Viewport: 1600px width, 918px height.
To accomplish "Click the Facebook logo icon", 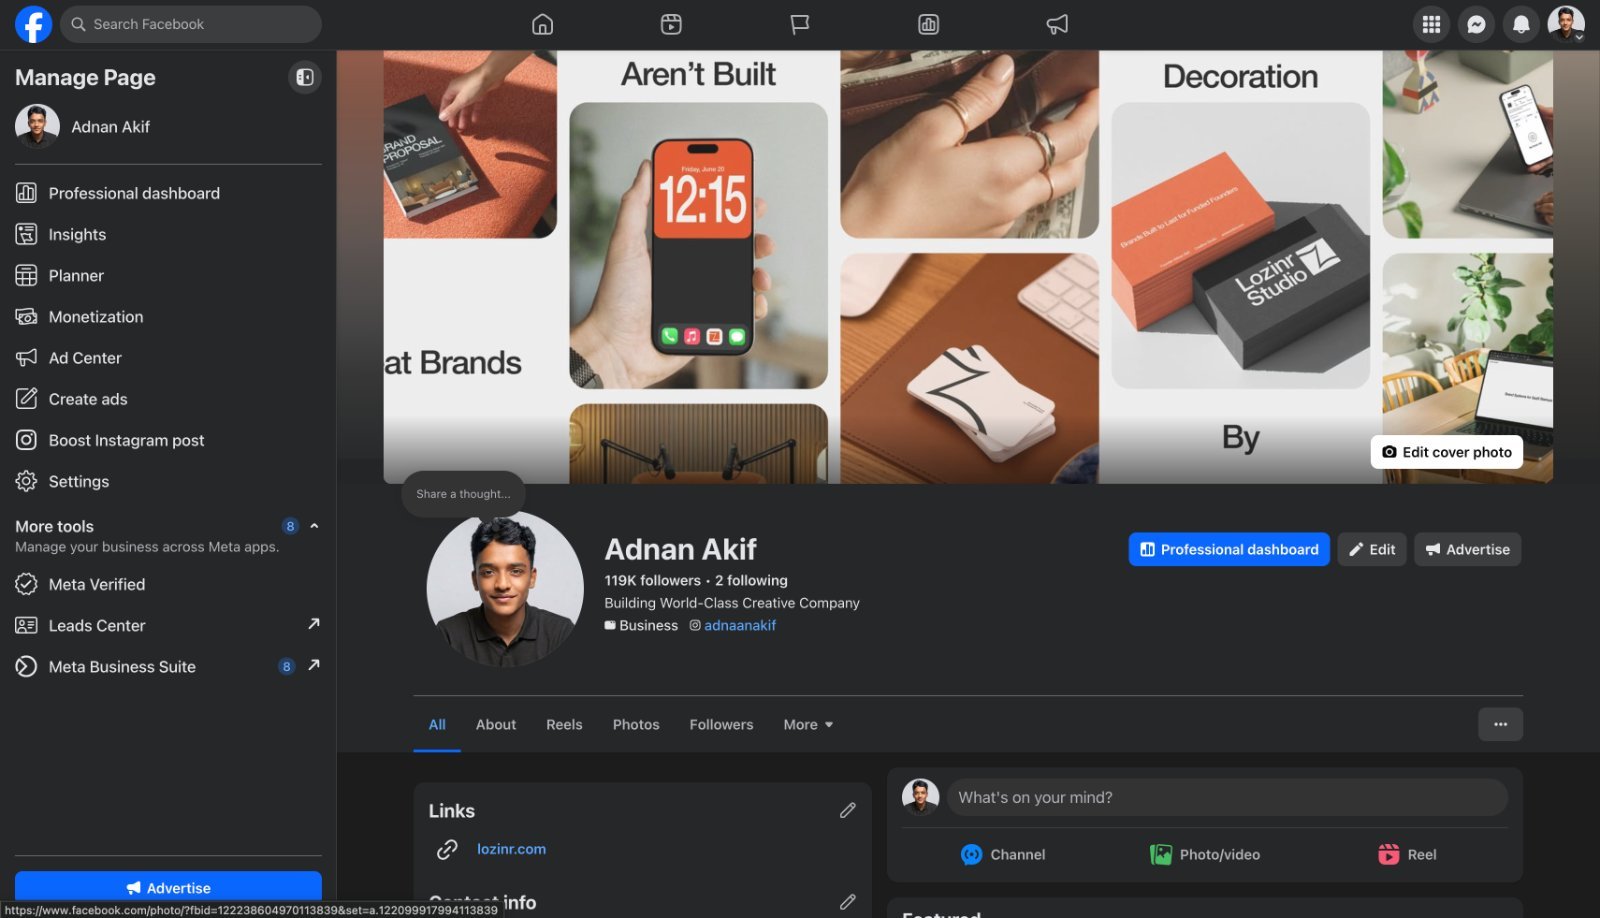I will pos(33,24).
